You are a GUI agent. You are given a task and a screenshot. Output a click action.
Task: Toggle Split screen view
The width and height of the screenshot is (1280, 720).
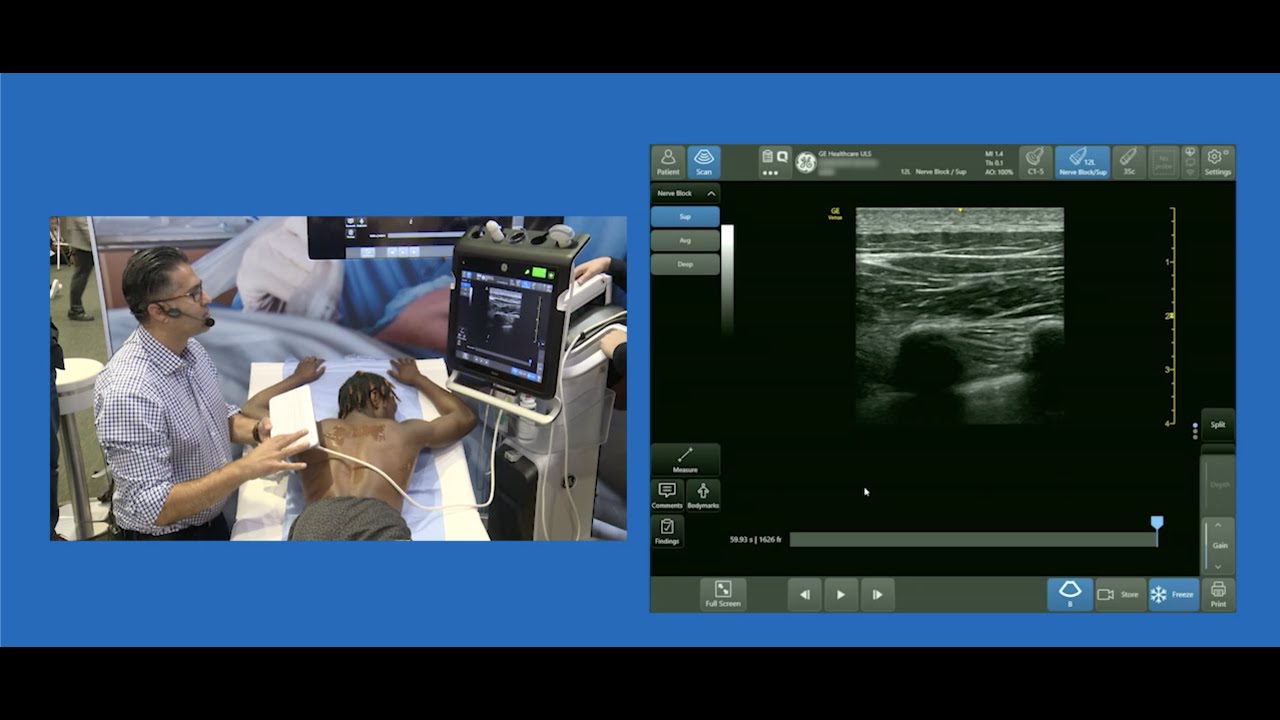tap(1218, 425)
